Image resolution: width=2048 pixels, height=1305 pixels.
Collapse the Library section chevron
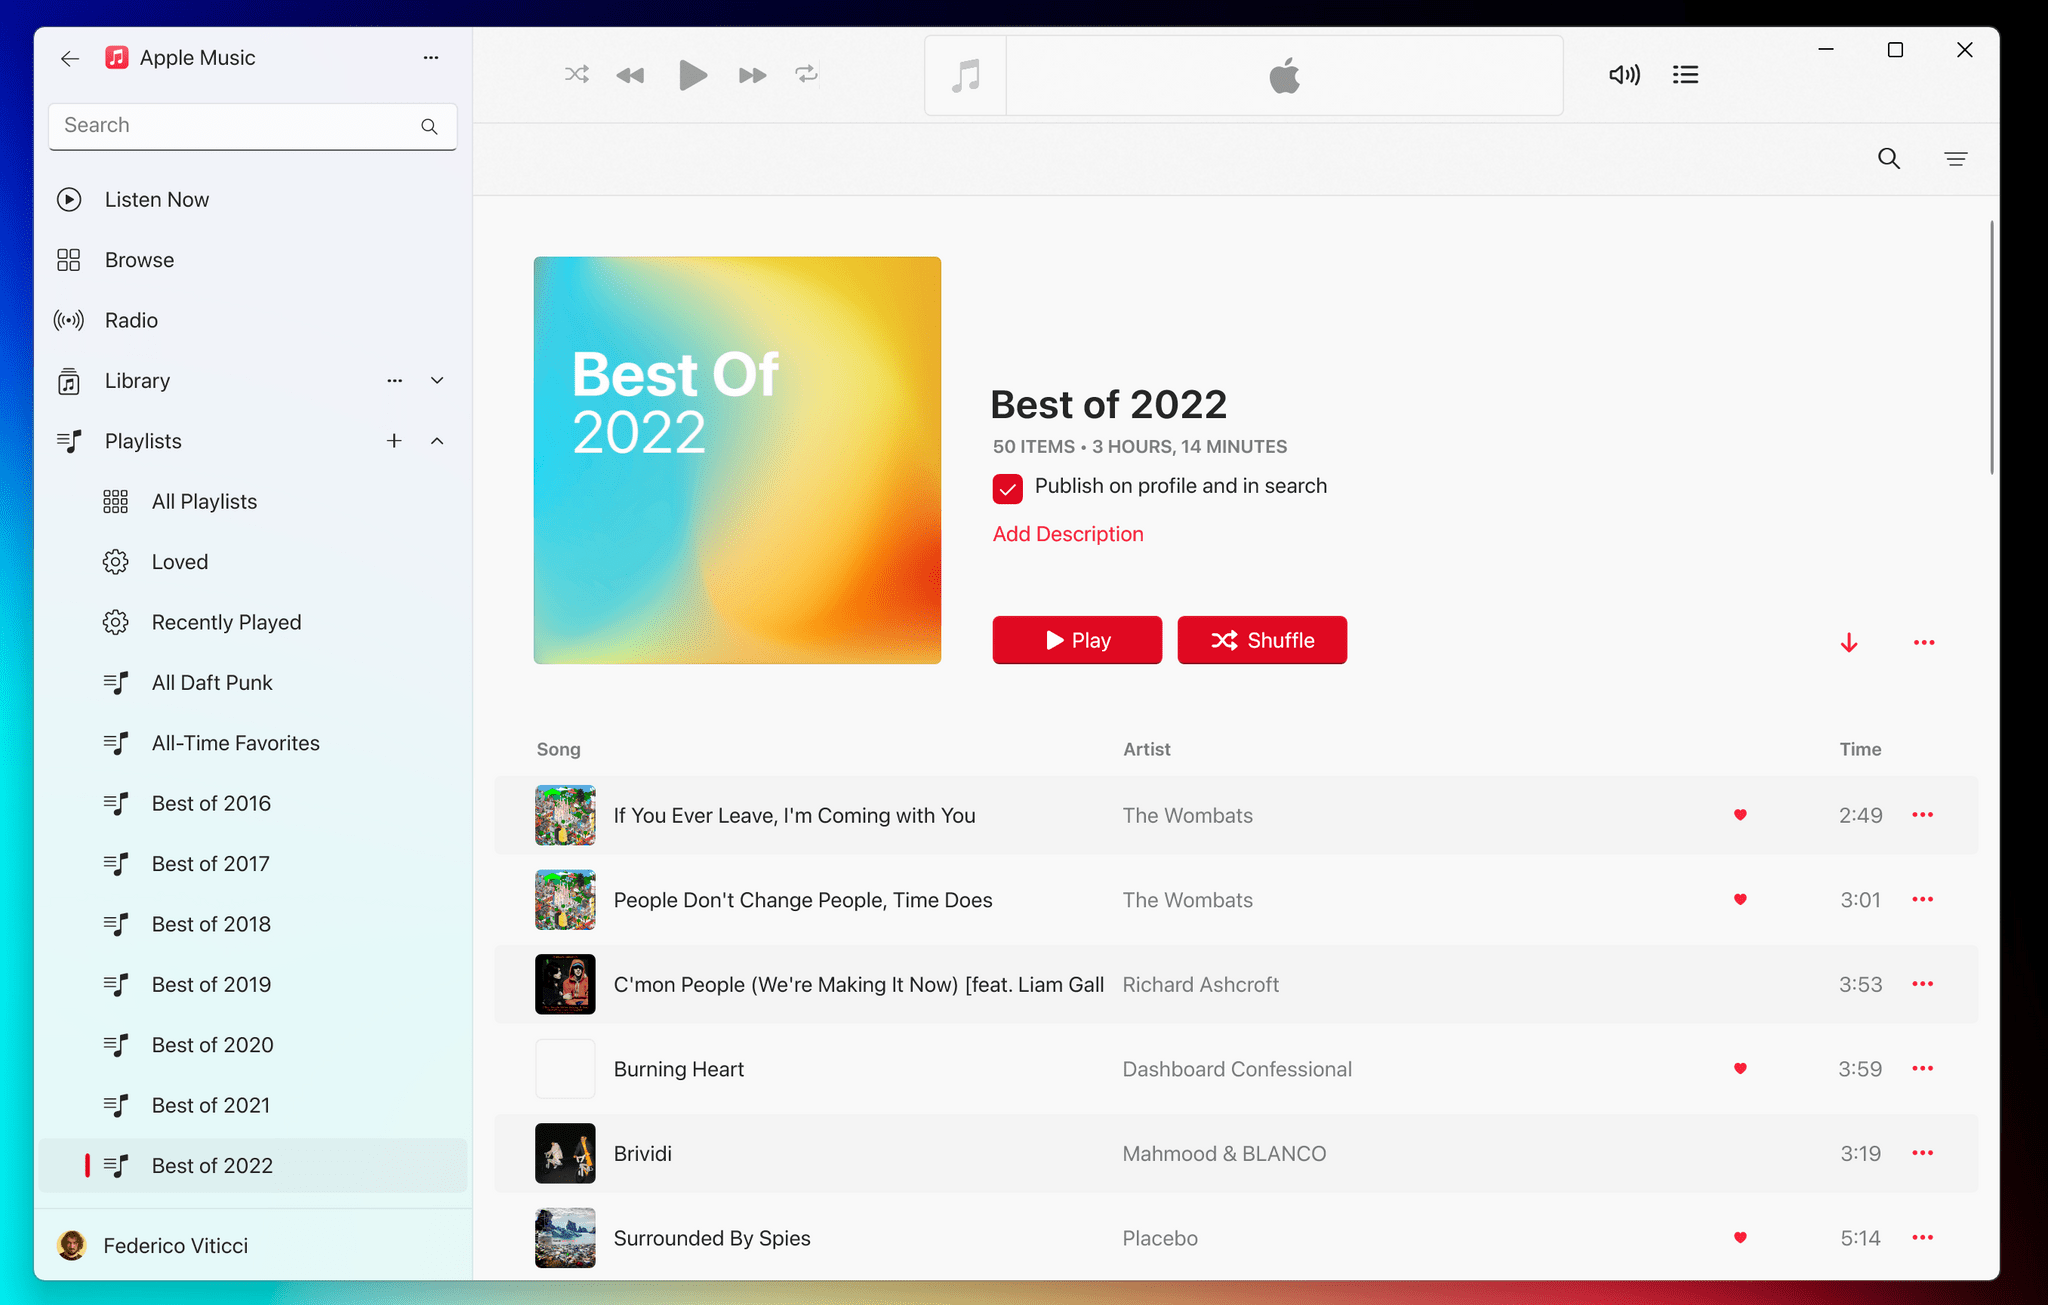coord(439,379)
